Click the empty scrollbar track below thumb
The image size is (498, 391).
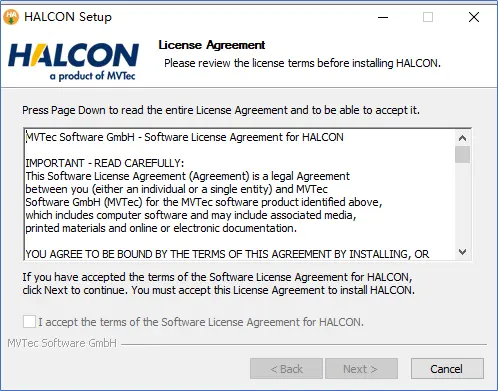point(462,203)
